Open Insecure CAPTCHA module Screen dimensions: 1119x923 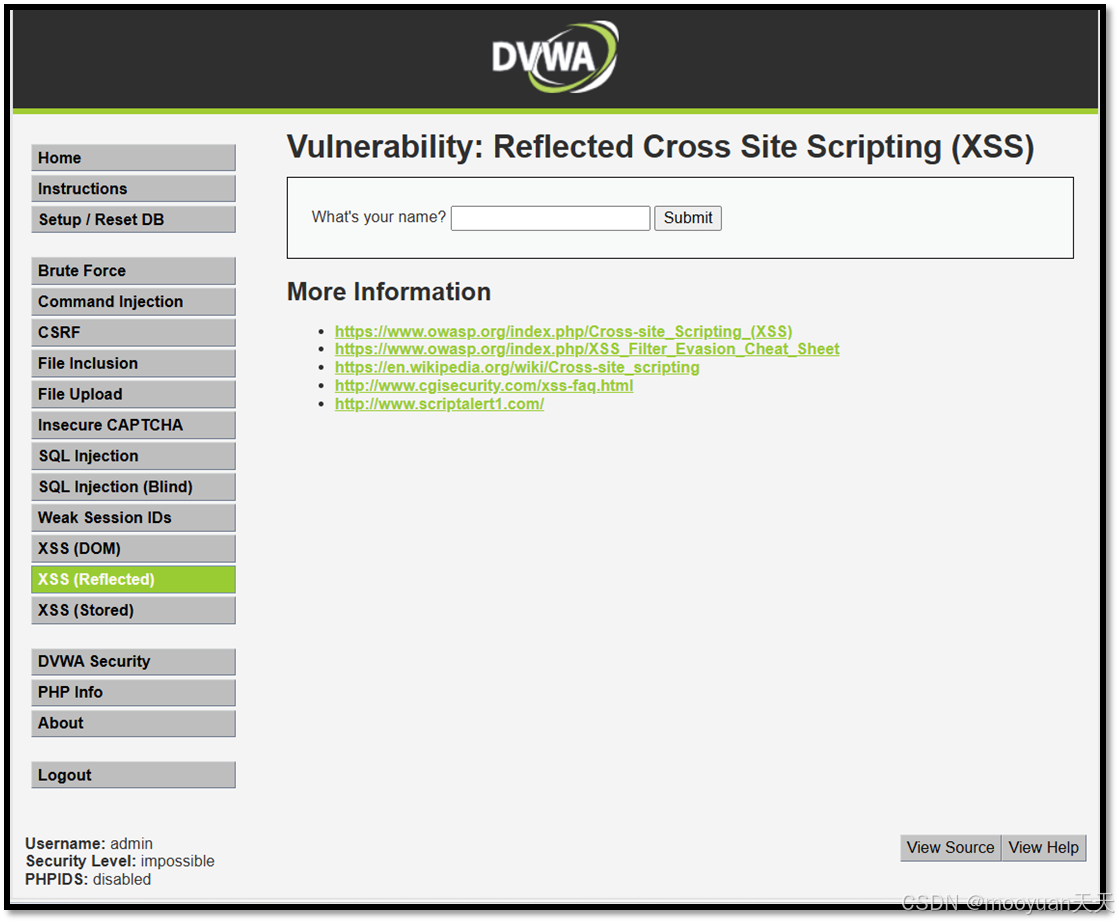133,425
